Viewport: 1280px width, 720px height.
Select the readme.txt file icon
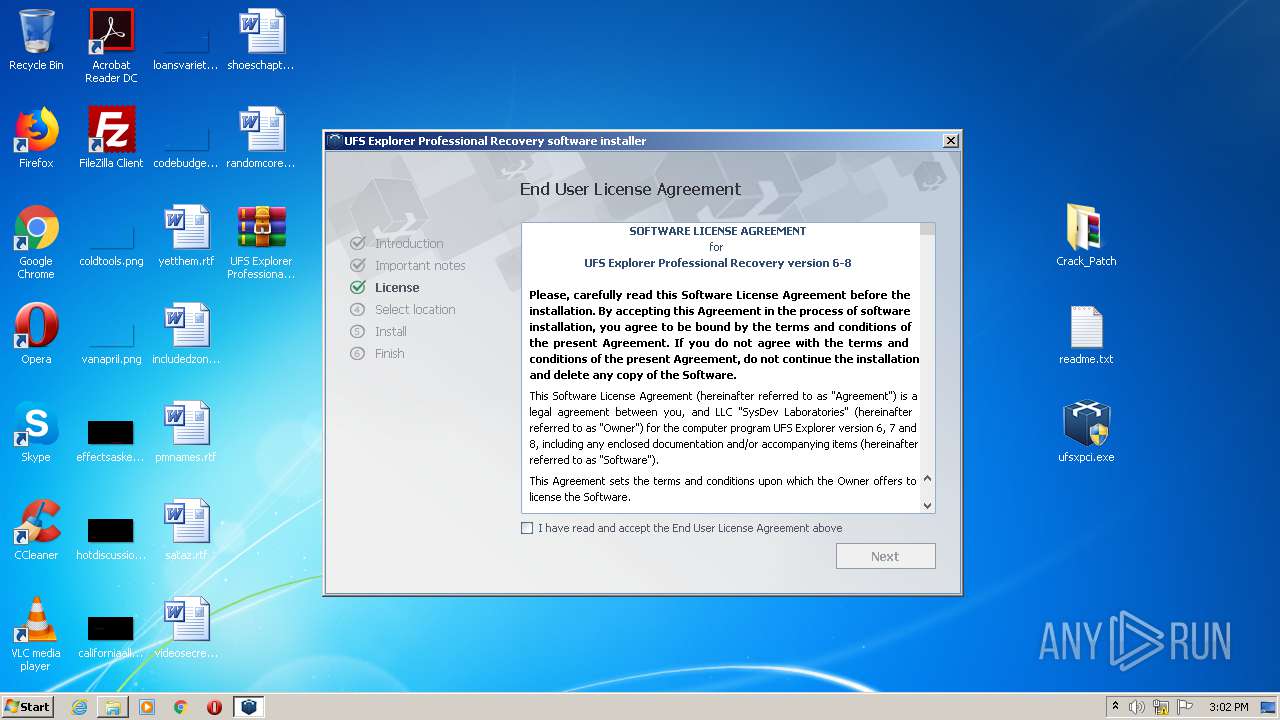click(x=1086, y=334)
